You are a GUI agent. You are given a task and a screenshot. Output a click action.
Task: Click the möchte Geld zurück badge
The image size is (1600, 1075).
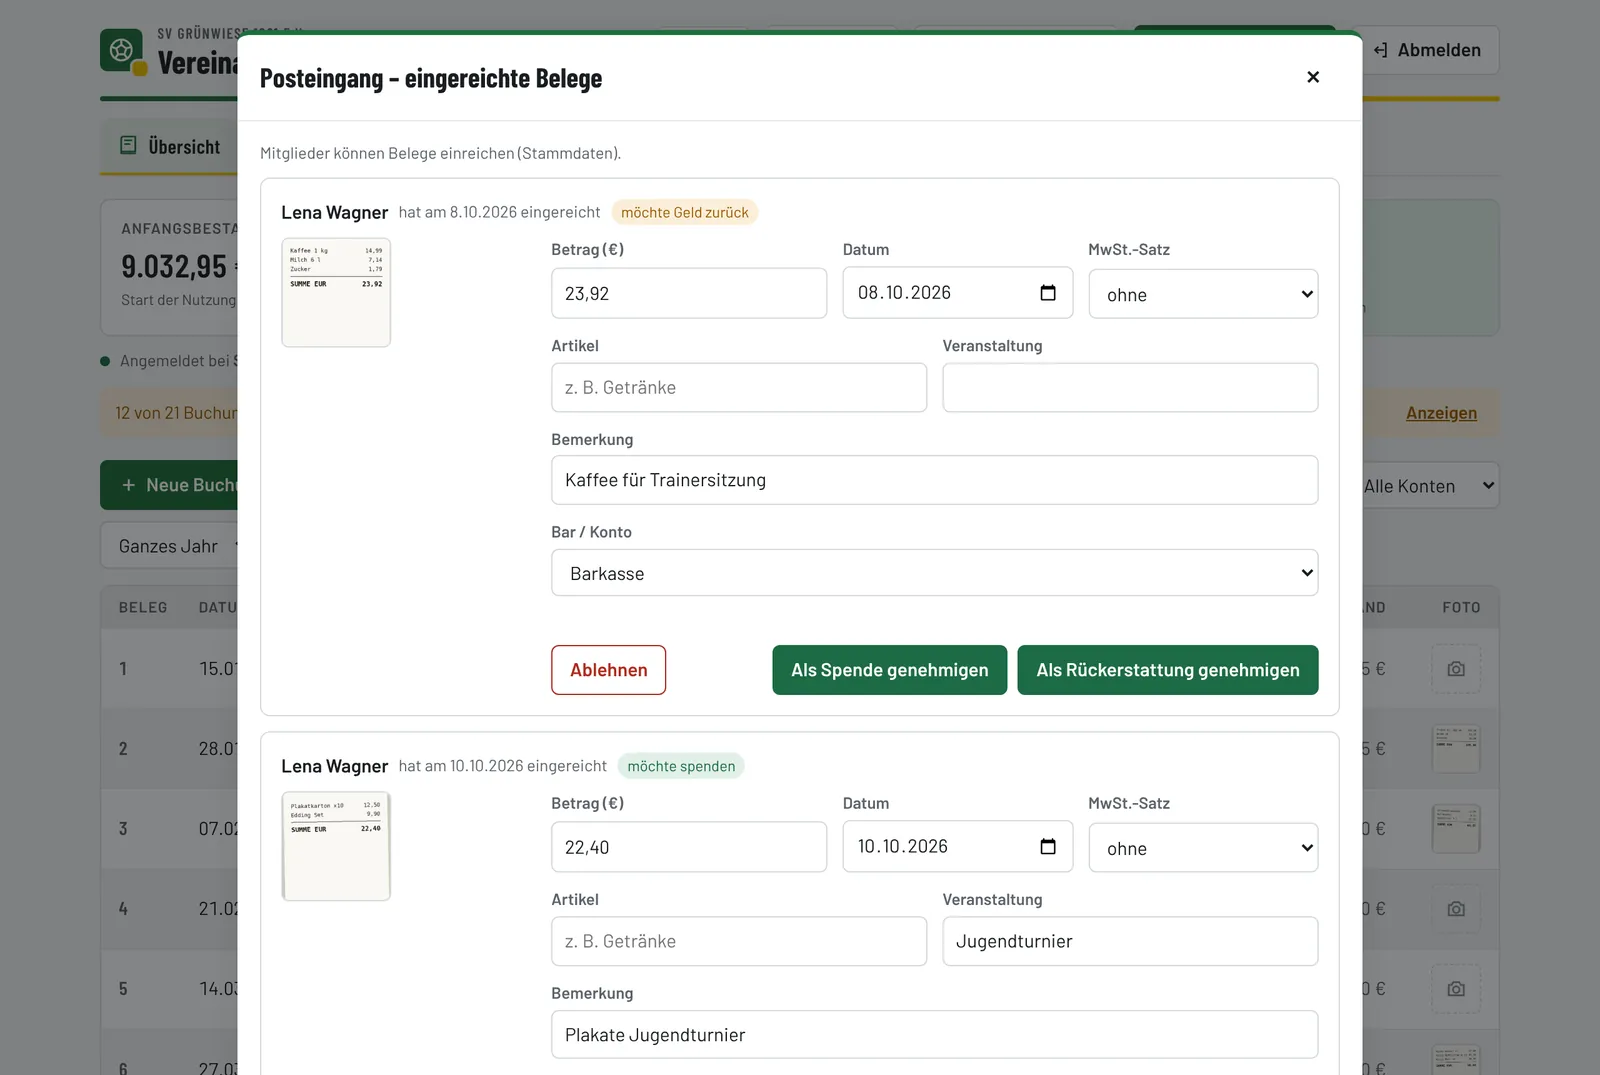pos(685,212)
